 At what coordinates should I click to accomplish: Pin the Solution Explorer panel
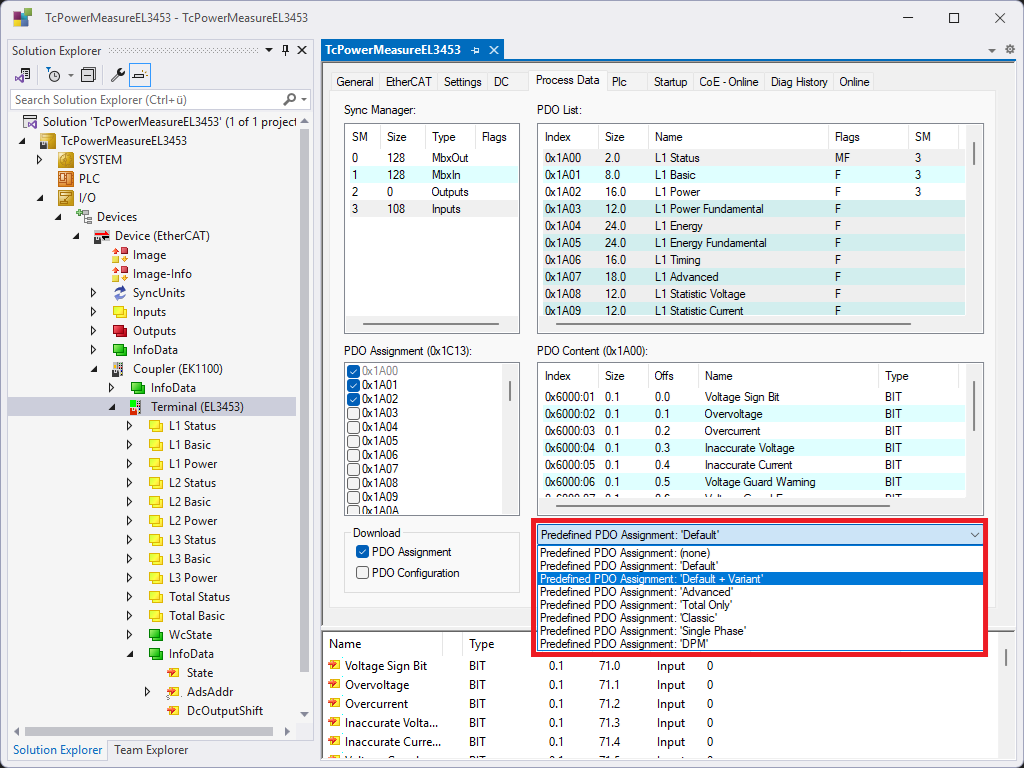[285, 51]
